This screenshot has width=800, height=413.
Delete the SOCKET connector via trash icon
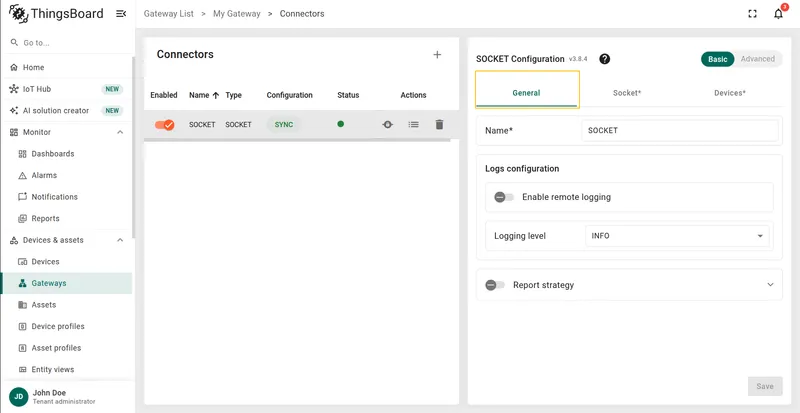click(439, 124)
